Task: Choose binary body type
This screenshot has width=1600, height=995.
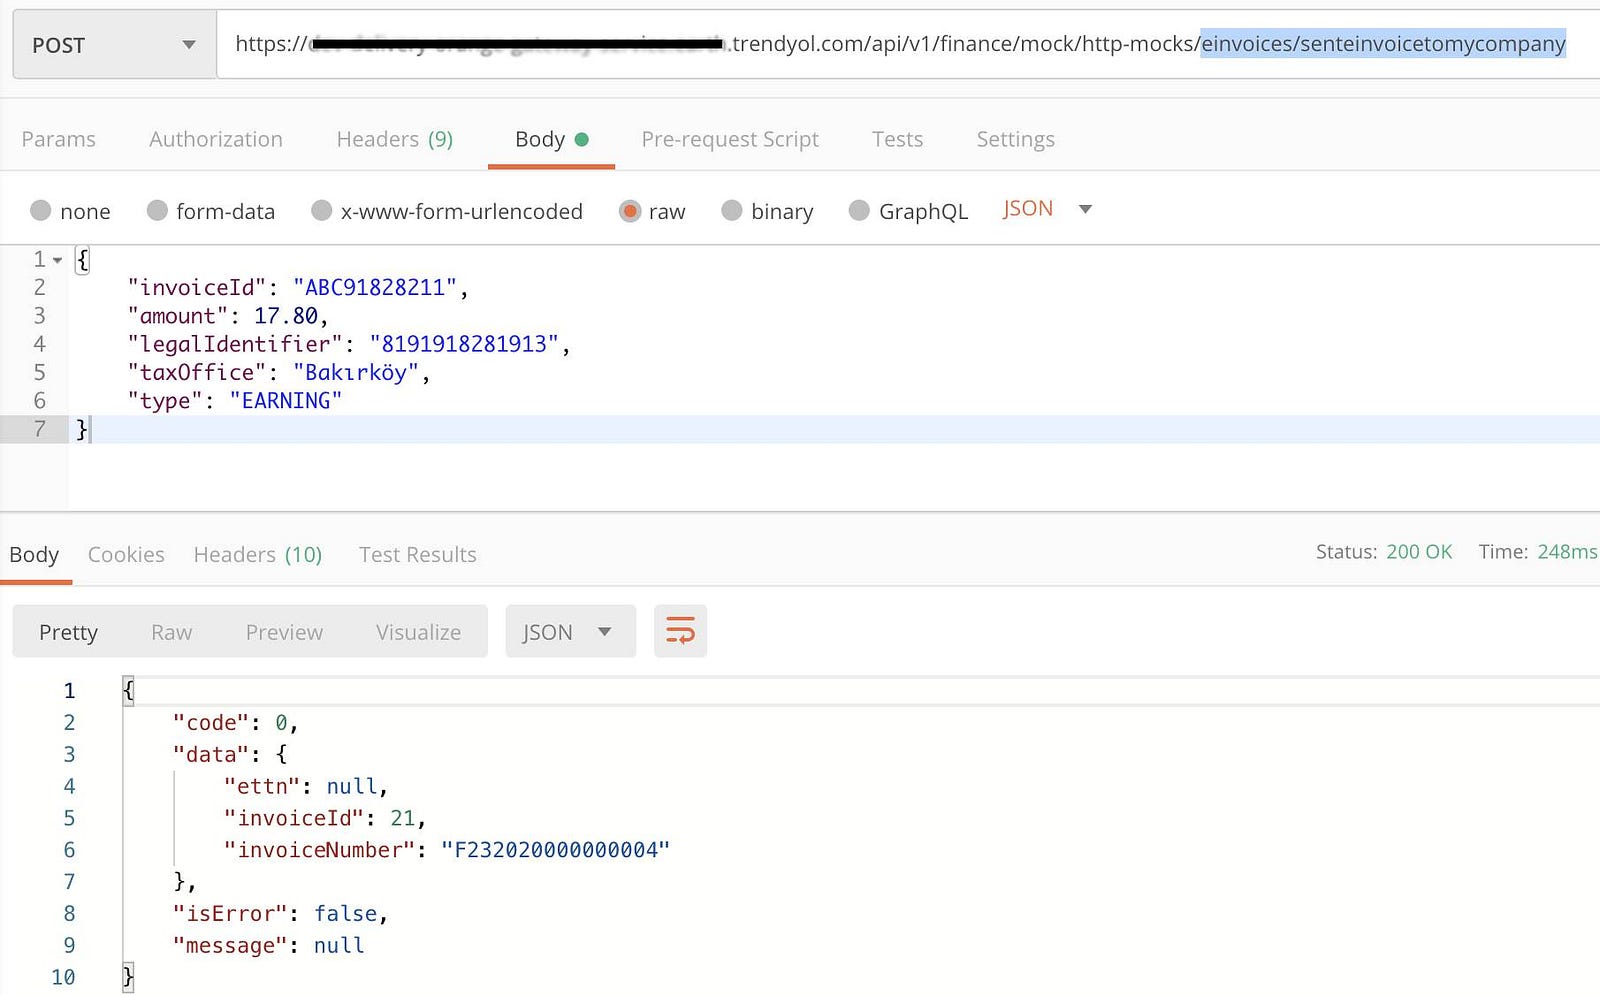Action: 732,210
